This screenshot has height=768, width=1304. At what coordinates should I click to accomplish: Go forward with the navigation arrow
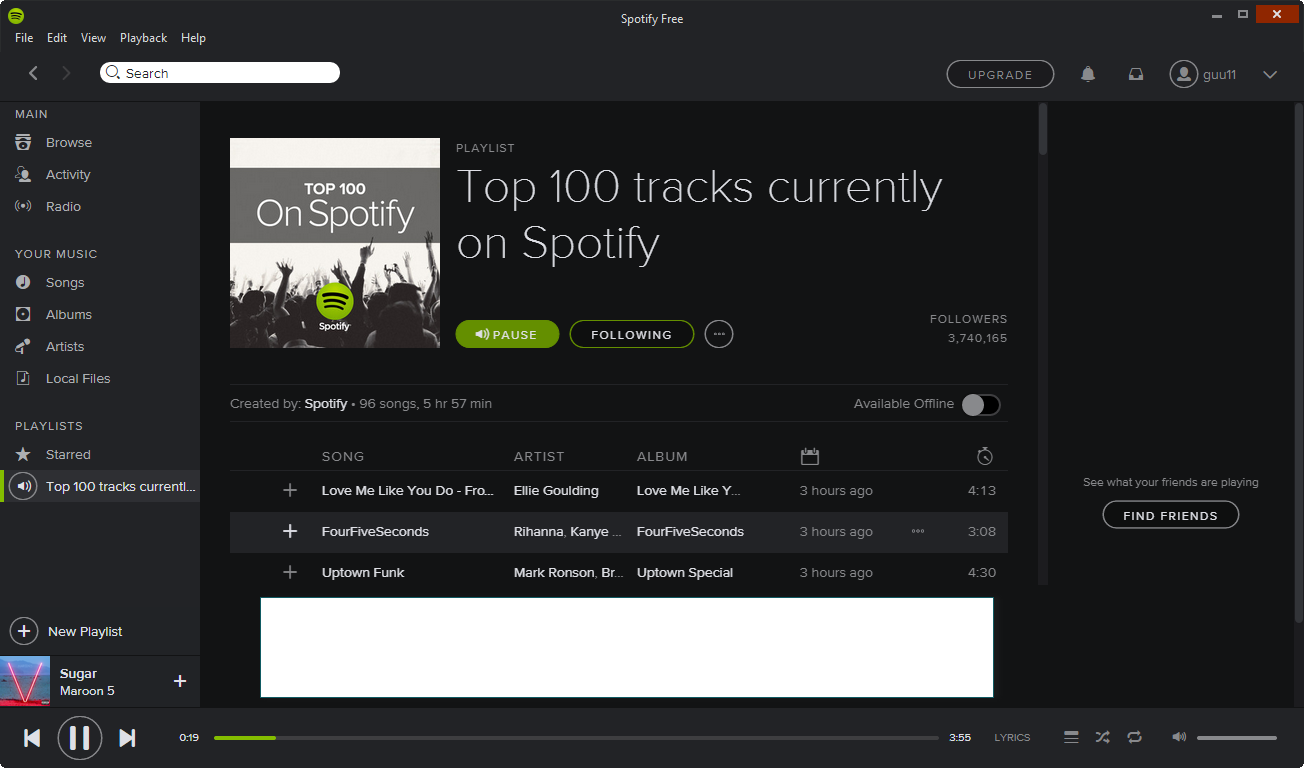tap(67, 73)
